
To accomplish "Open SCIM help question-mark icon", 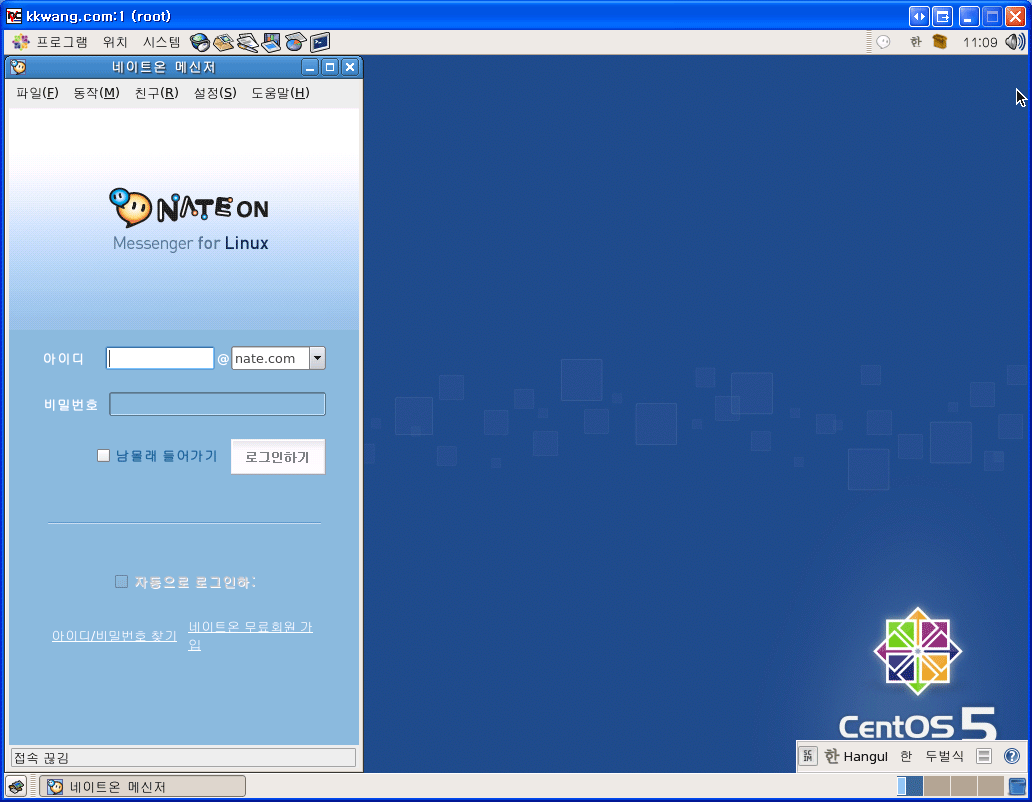I will 1012,756.
